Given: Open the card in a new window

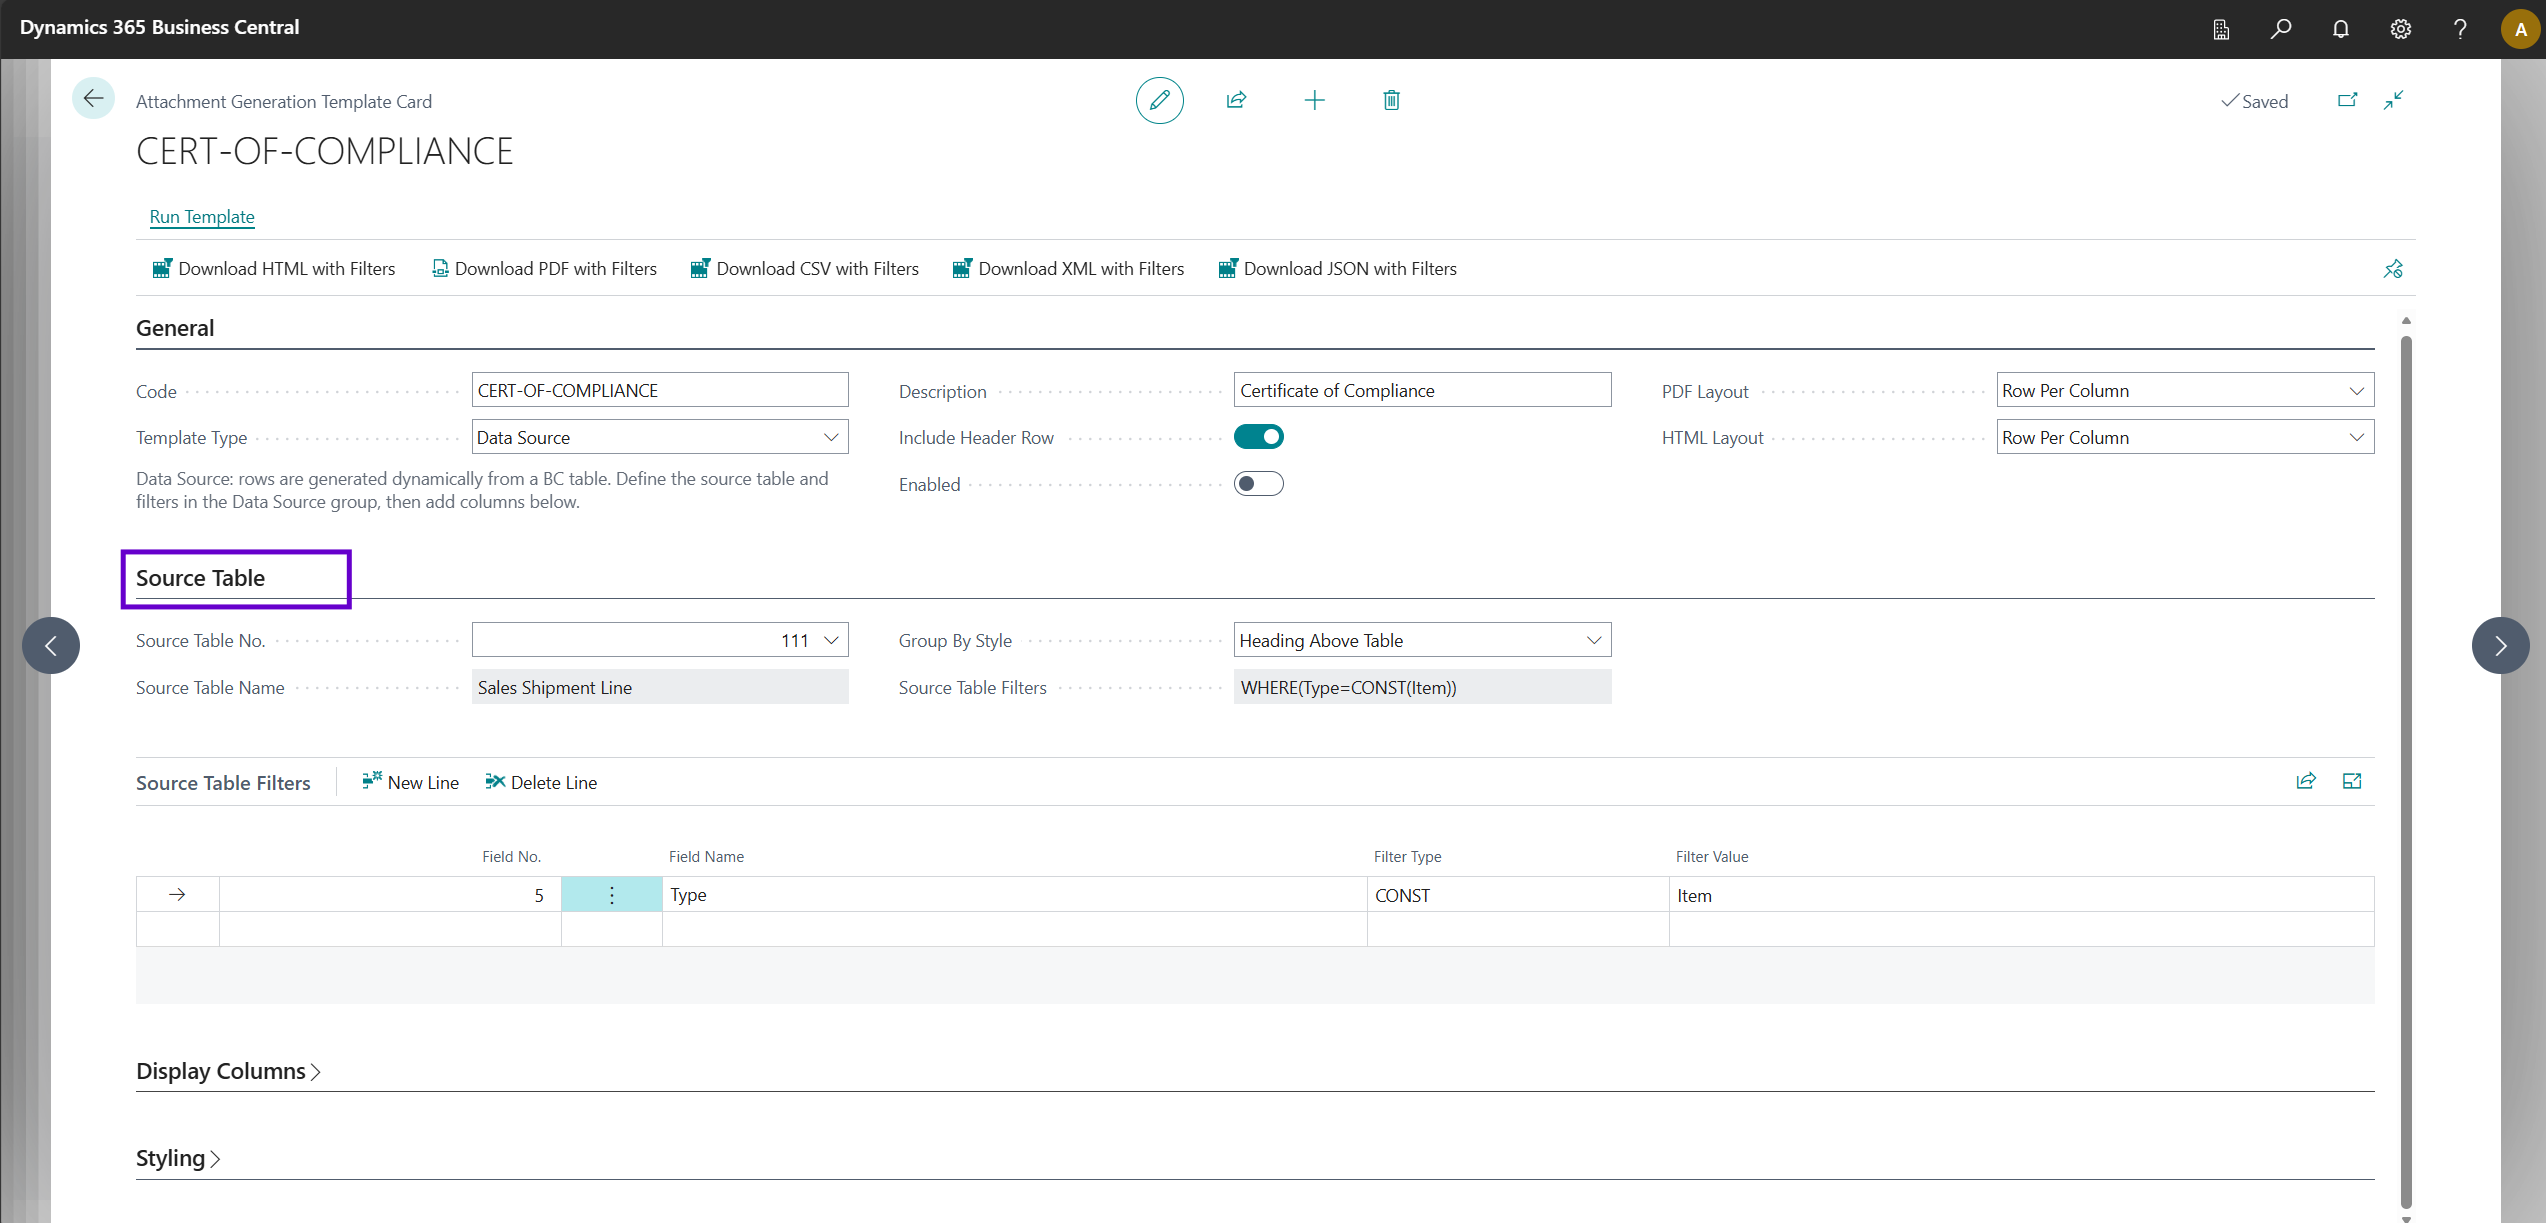Looking at the screenshot, I should click(2347, 100).
